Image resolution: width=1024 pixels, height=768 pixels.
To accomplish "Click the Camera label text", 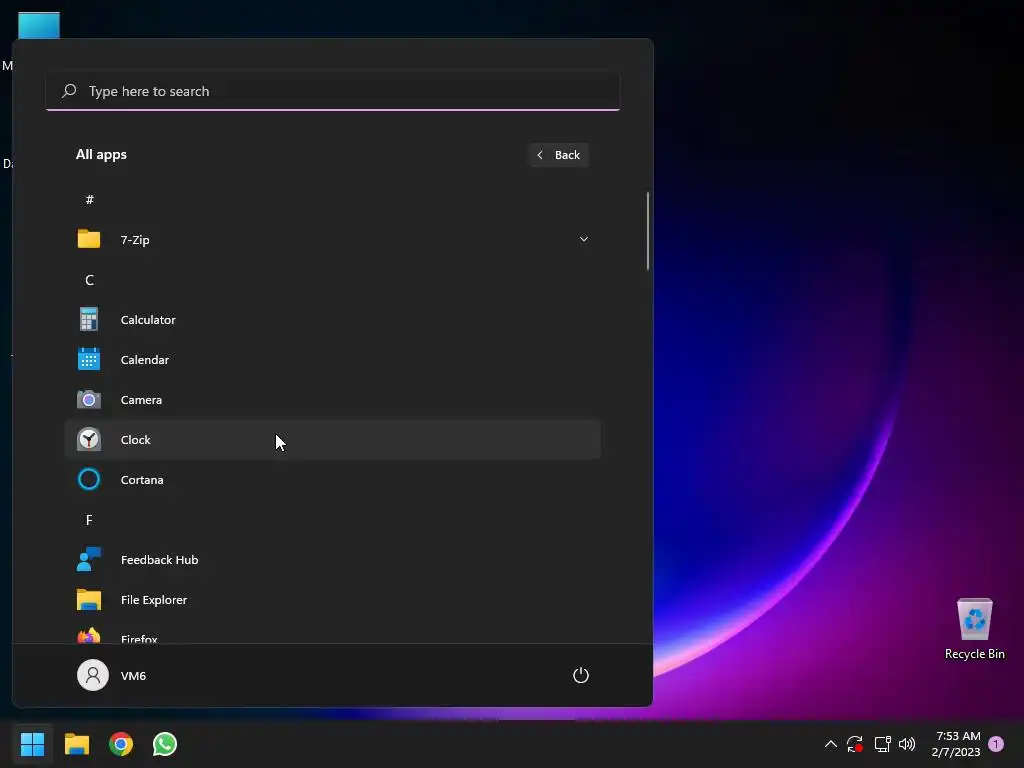I will [x=142, y=400].
